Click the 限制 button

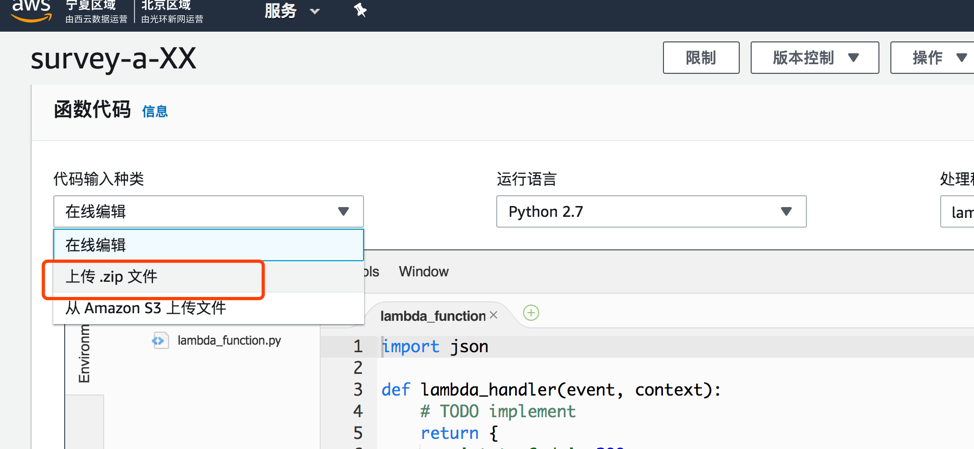point(701,58)
